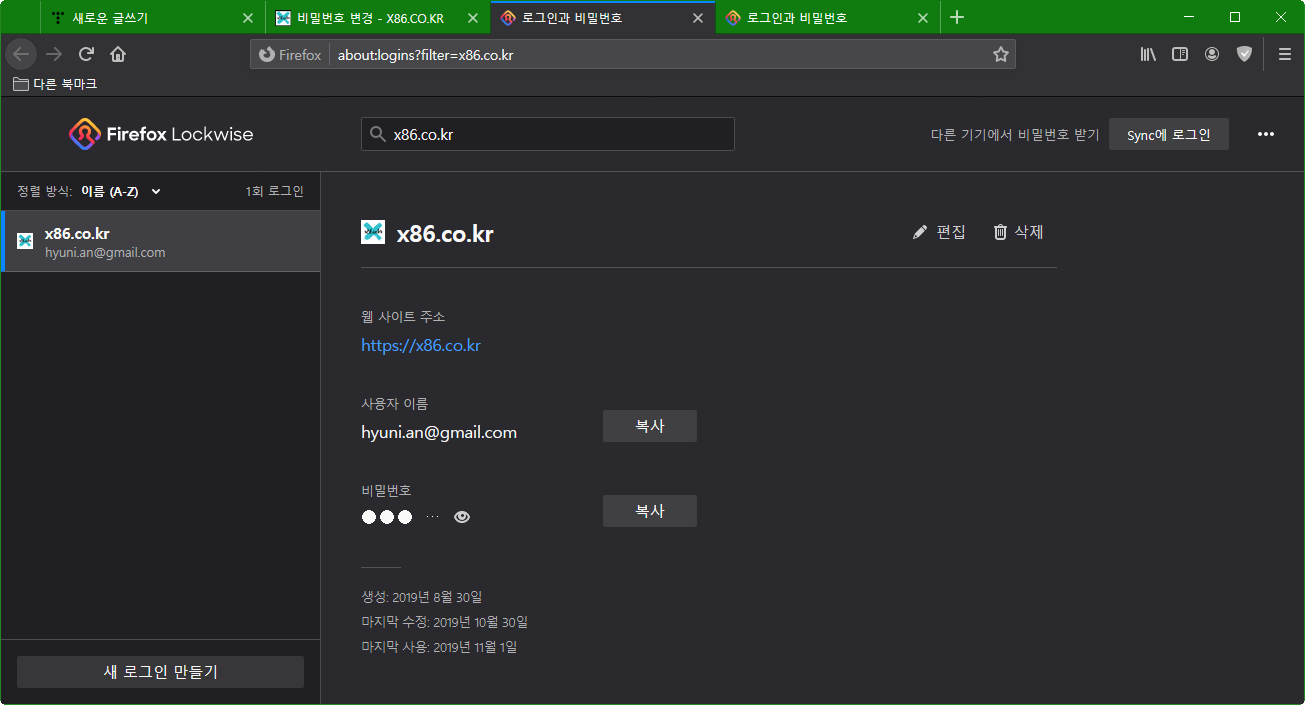Copy the password with its 복사 button
Image resolution: width=1305 pixels, height=705 pixels.
pyautogui.click(x=650, y=511)
